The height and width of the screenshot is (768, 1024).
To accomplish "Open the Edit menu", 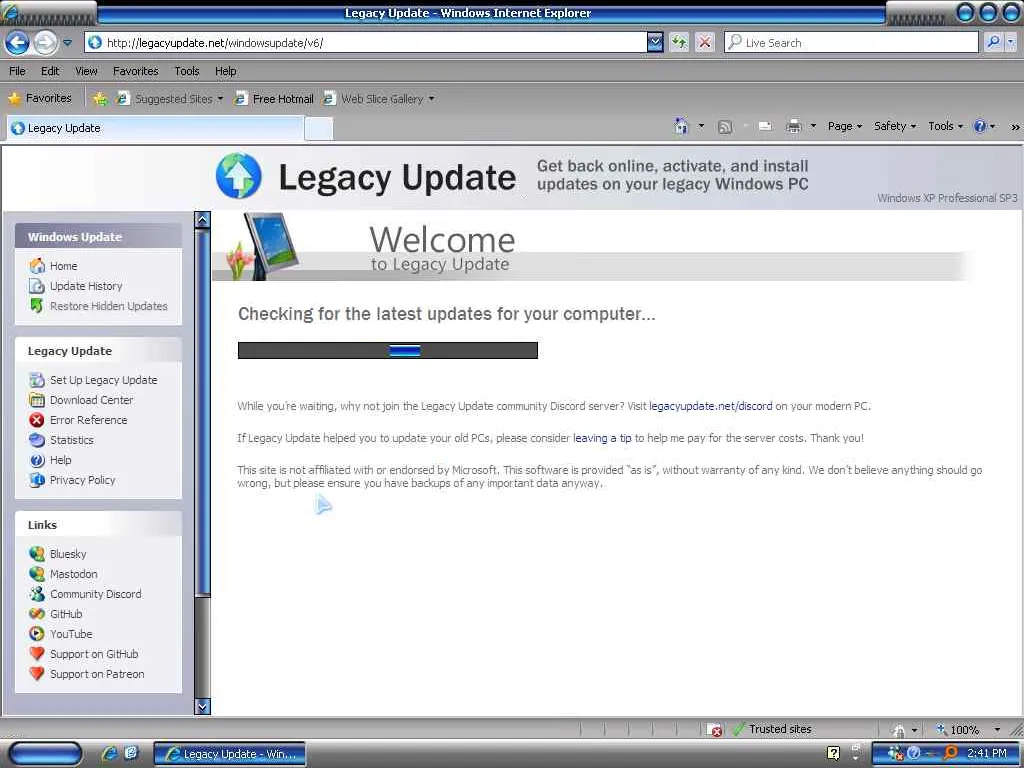I will click(x=50, y=71).
